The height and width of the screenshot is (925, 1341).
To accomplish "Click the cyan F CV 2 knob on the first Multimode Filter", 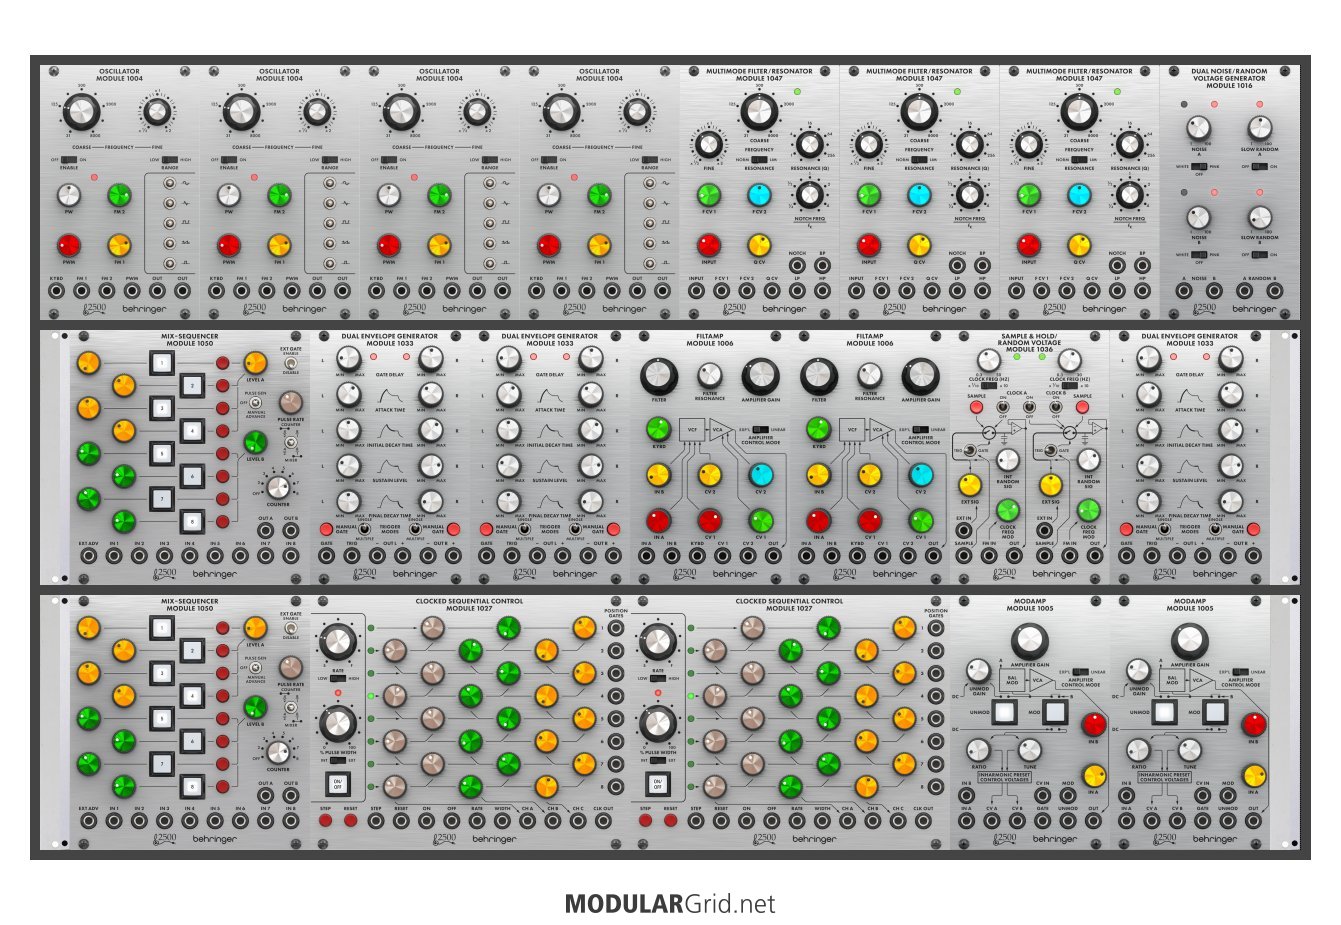I will point(759,195).
